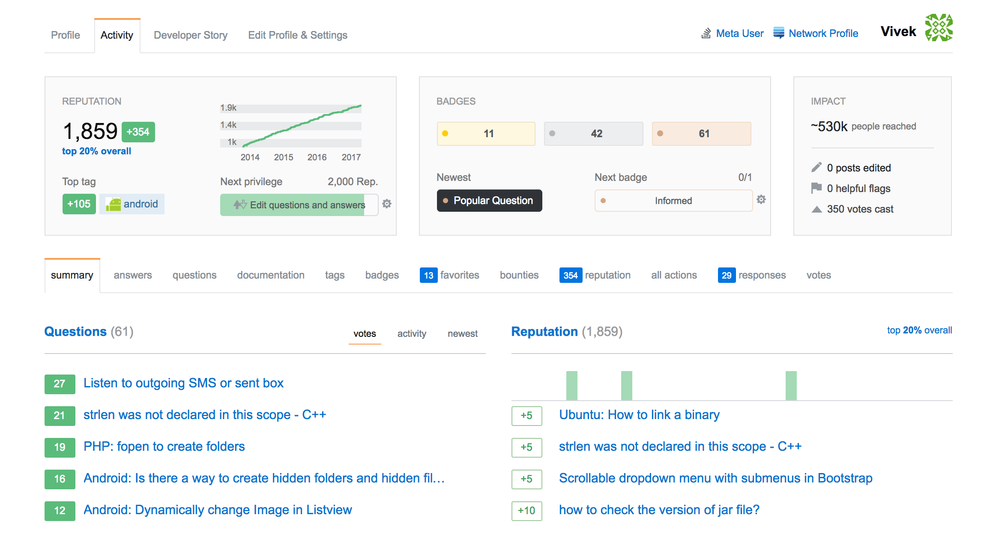Sort questions by votes
The image size is (999, 534).
coord(365,334)
